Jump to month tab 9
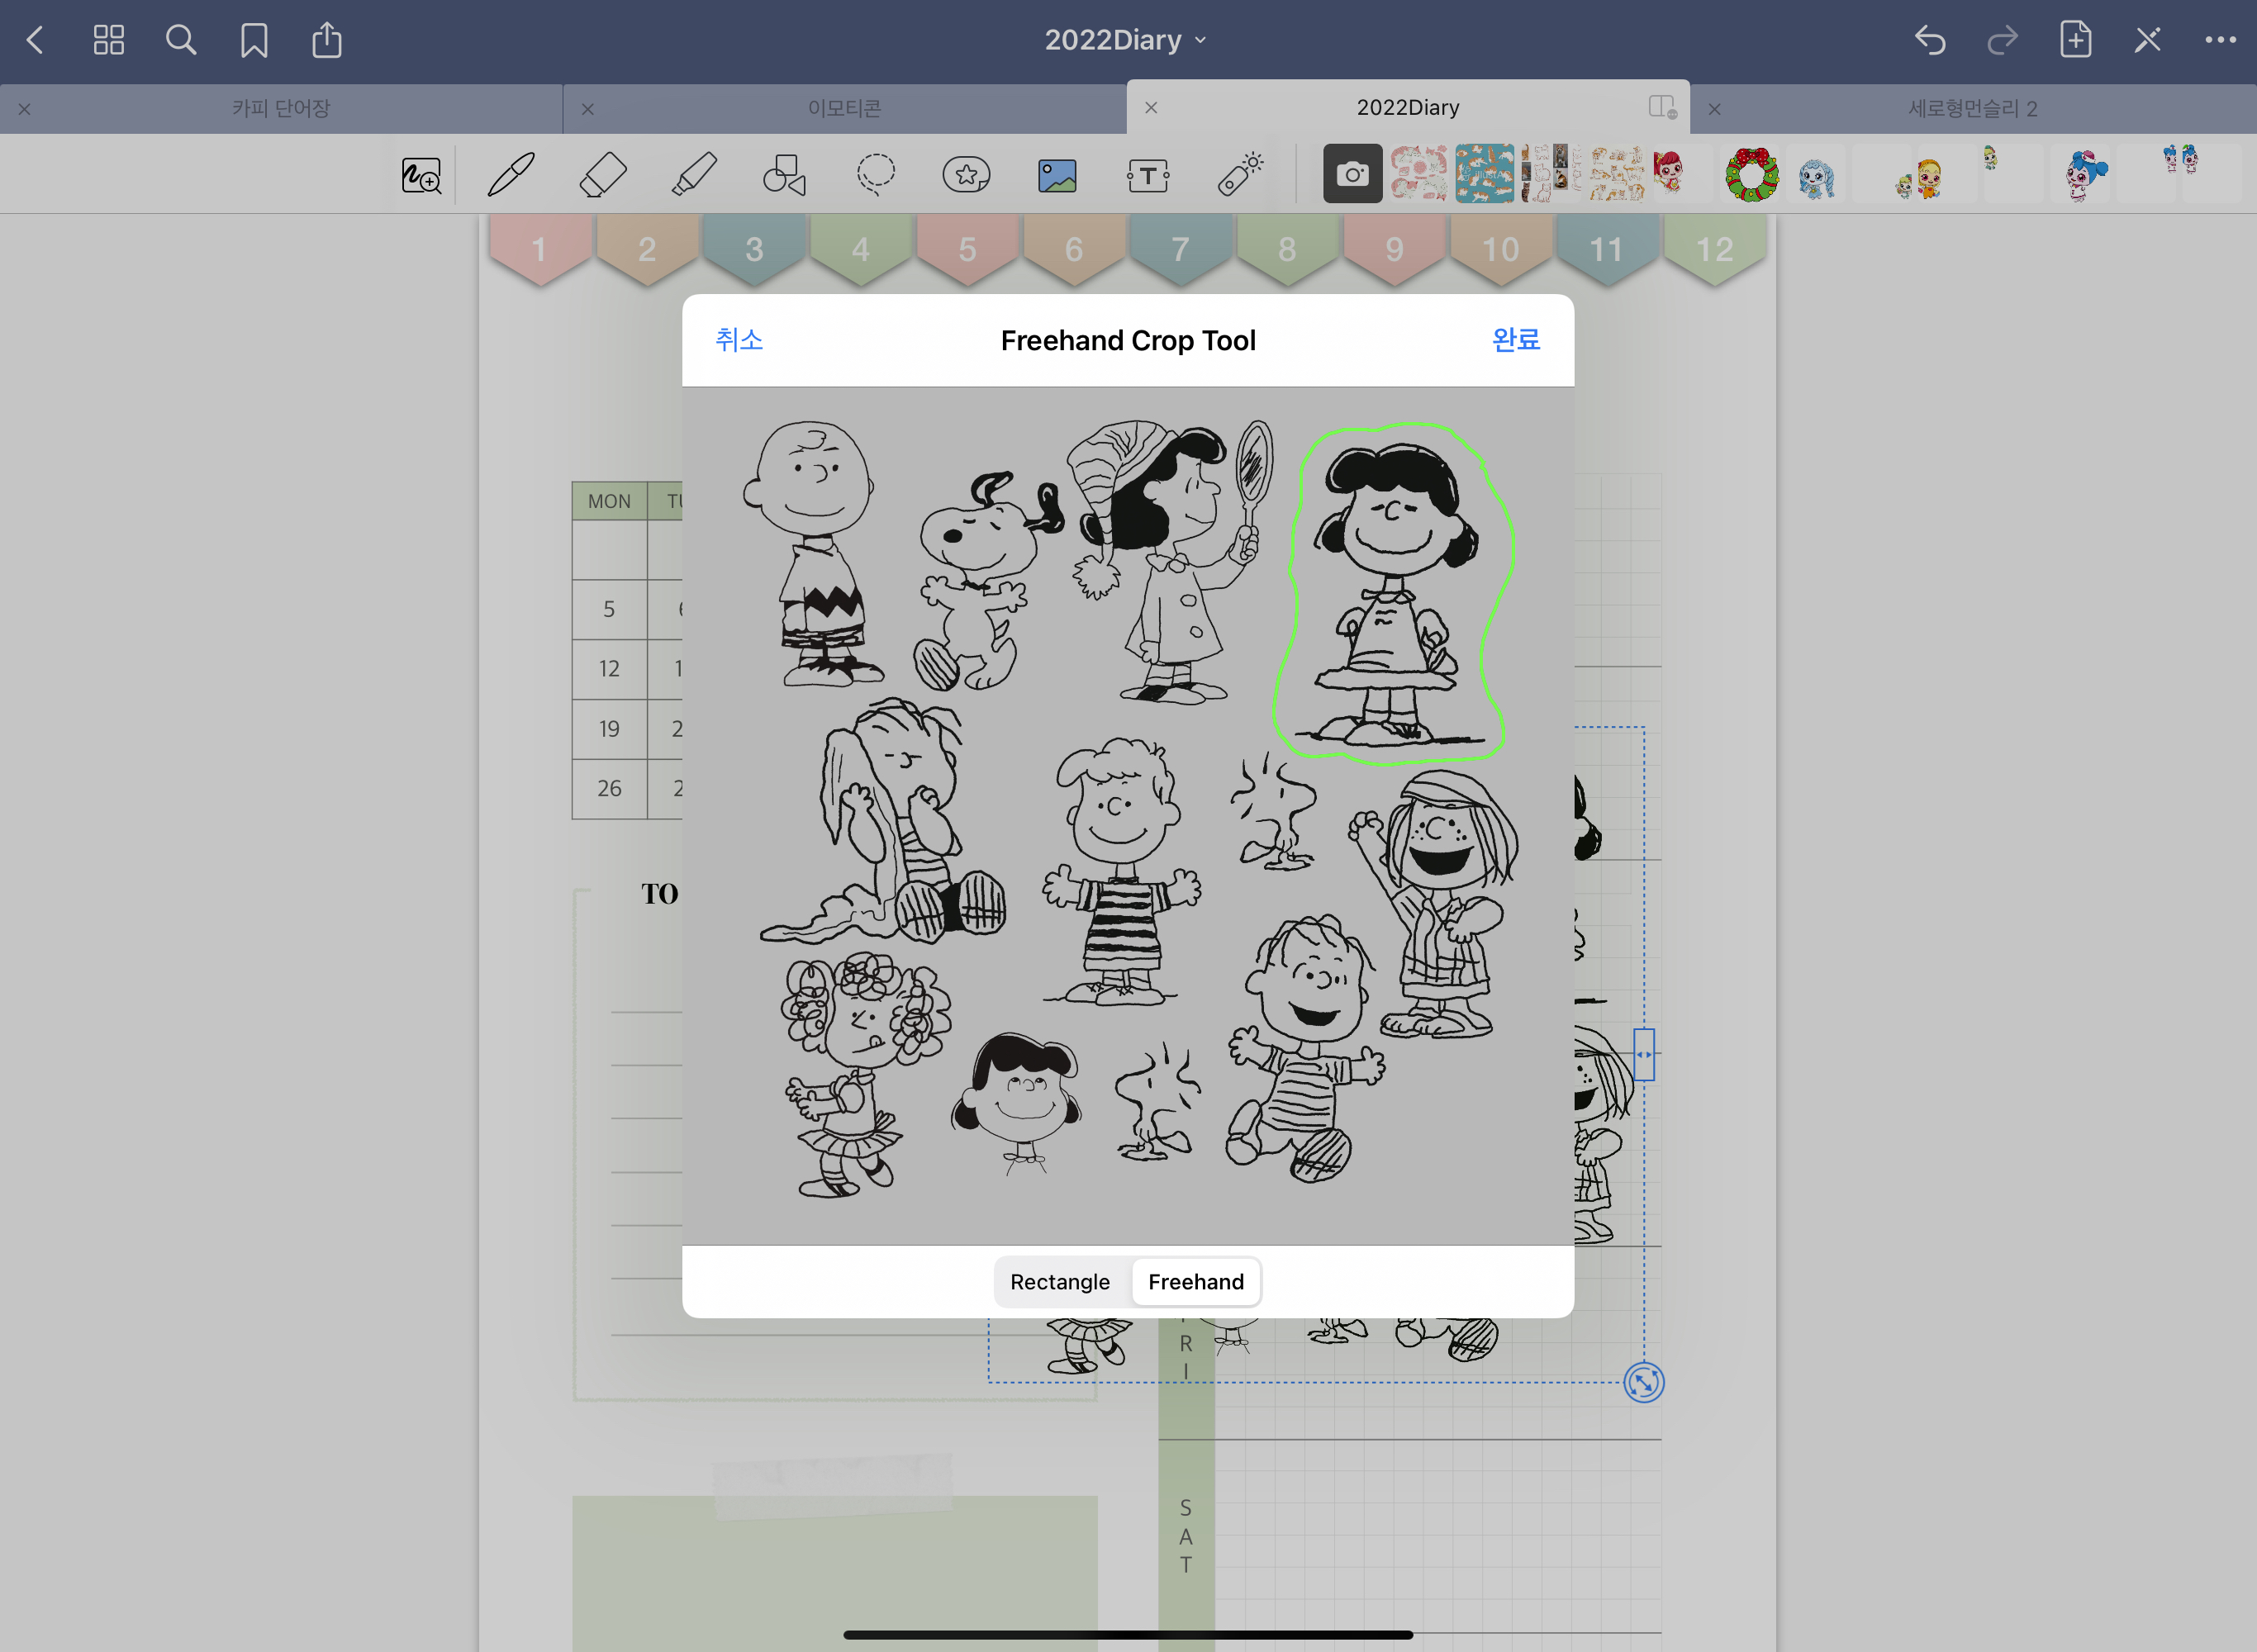The image size is (2257, 1652). click(1394, 249)
